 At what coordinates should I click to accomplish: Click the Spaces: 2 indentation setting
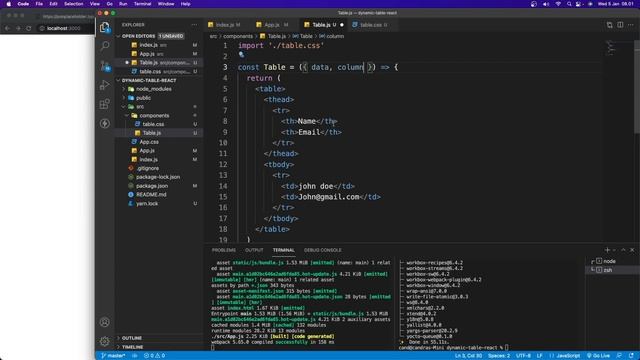point(499,356)
